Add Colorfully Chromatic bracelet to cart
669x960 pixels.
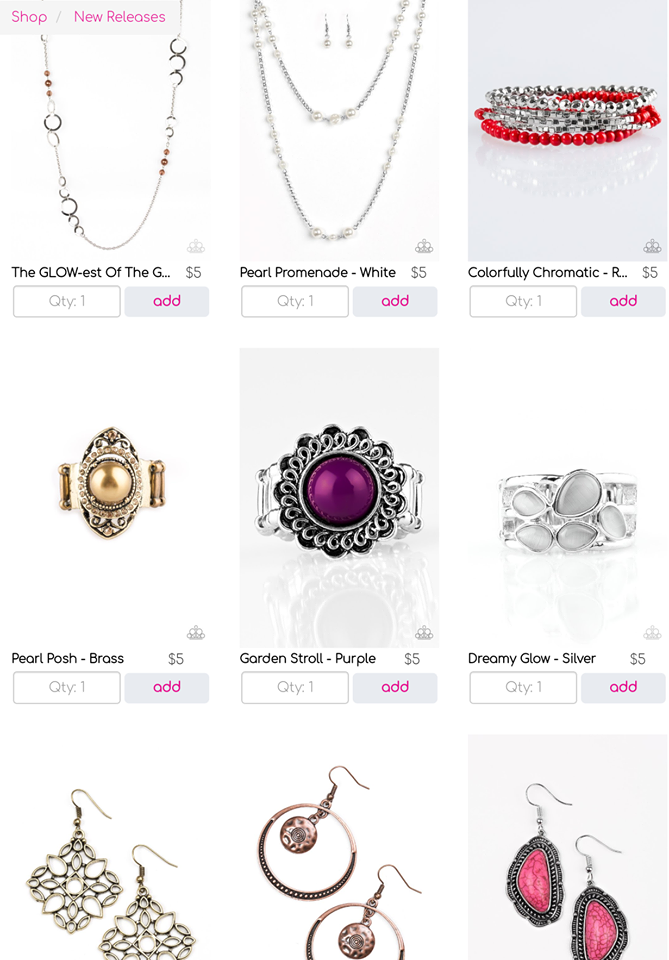point(623,301)
